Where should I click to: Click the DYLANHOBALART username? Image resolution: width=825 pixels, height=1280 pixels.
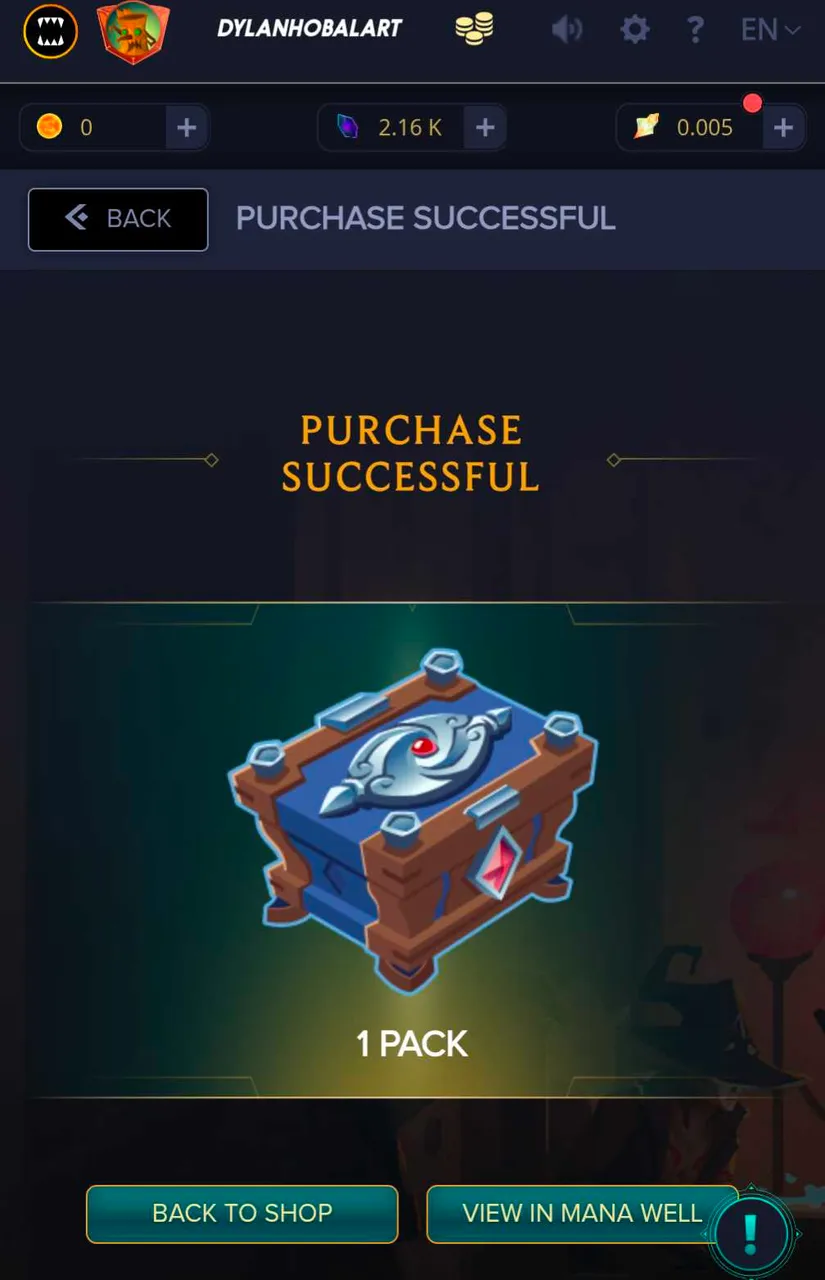(x=309, y=28)
